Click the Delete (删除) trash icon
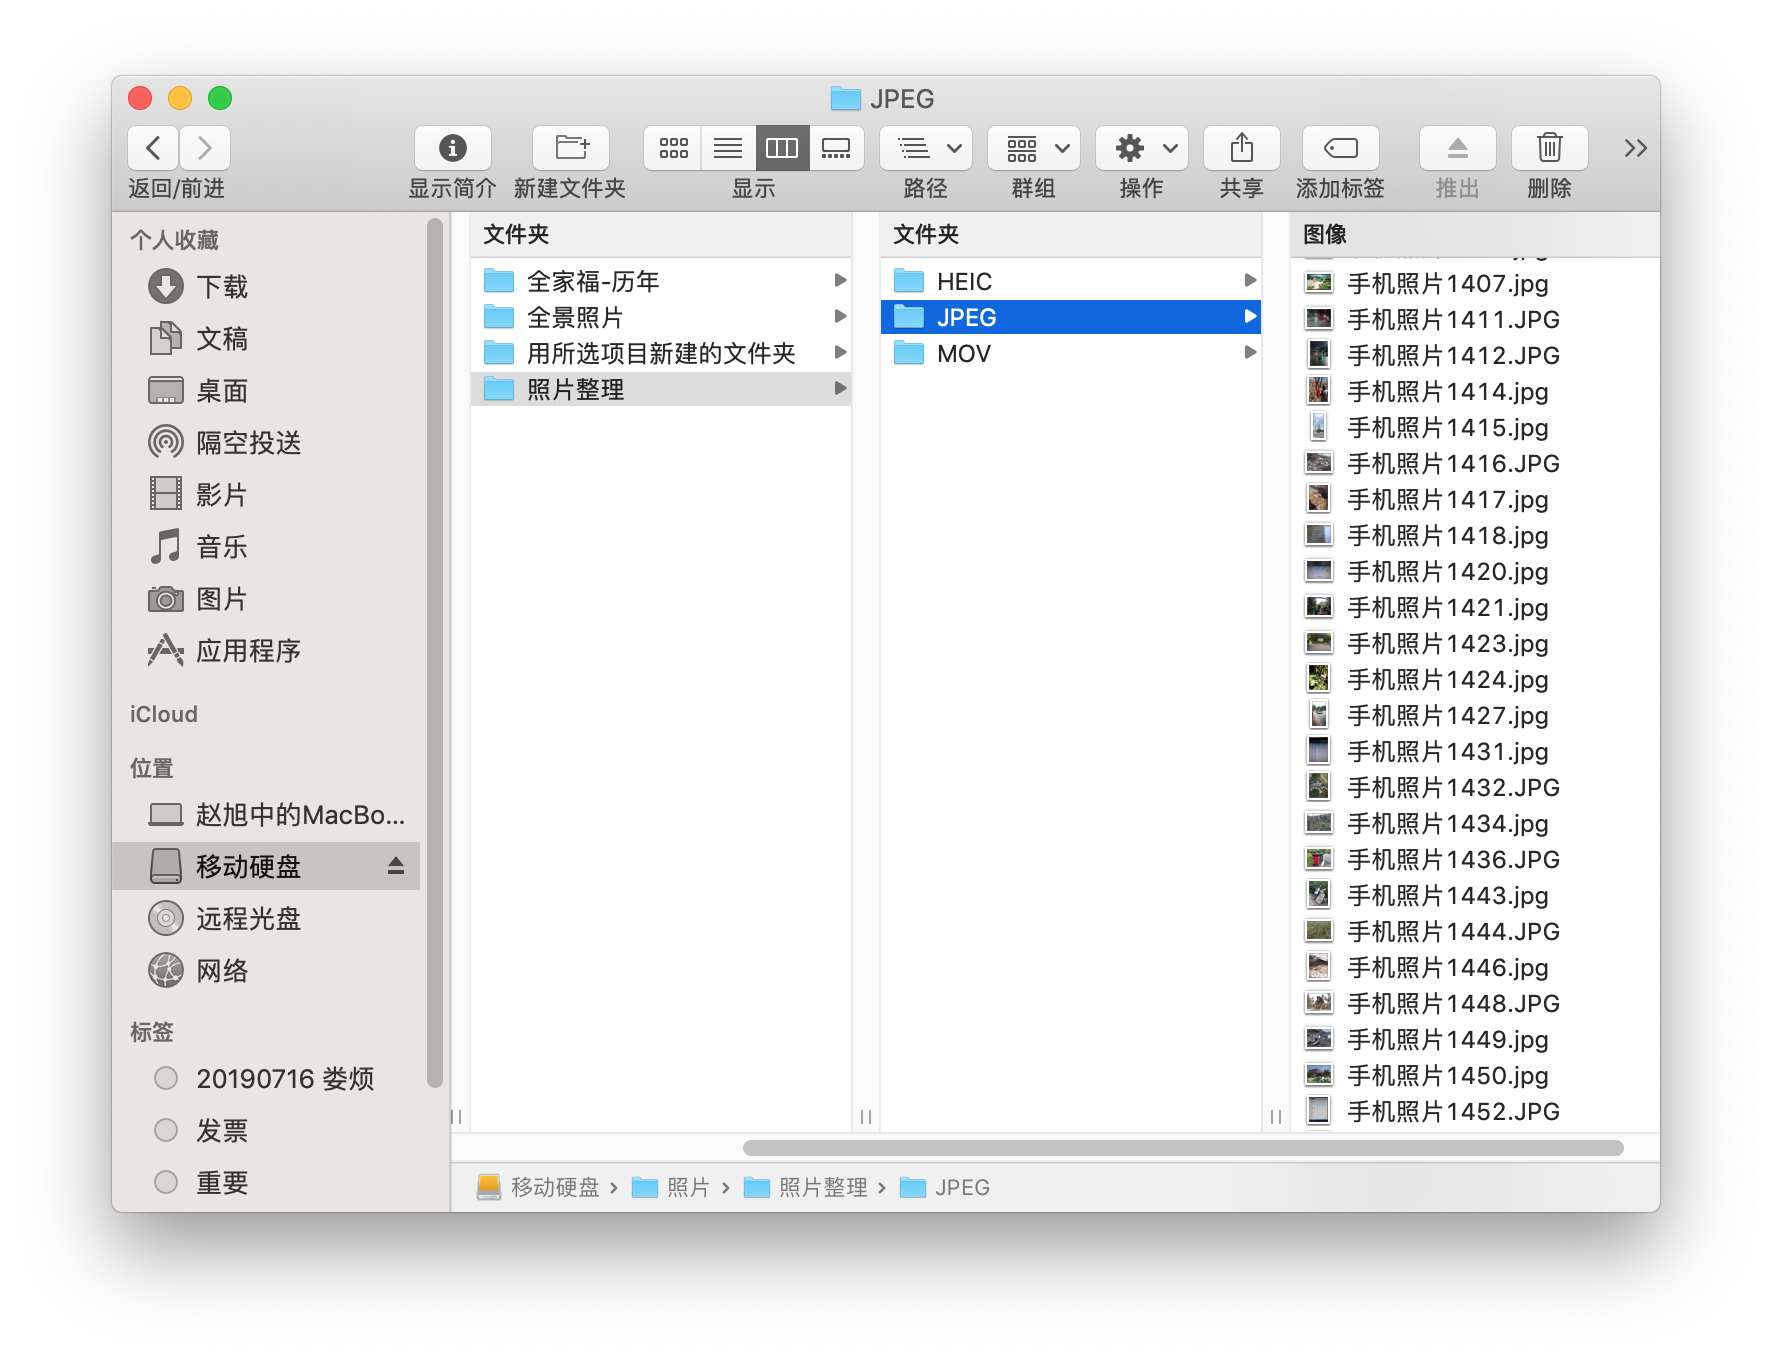The image size is (1772, 1360). coord(1549,148)
